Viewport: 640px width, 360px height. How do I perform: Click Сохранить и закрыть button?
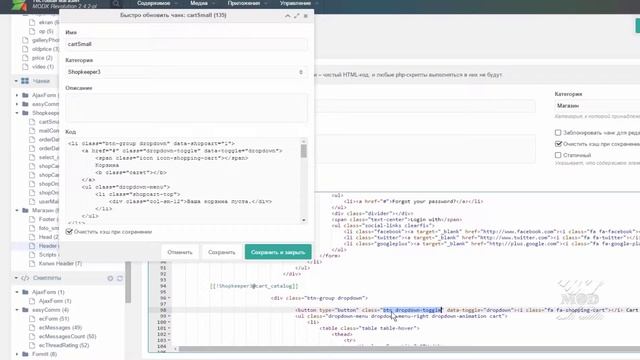pos(278,252)
